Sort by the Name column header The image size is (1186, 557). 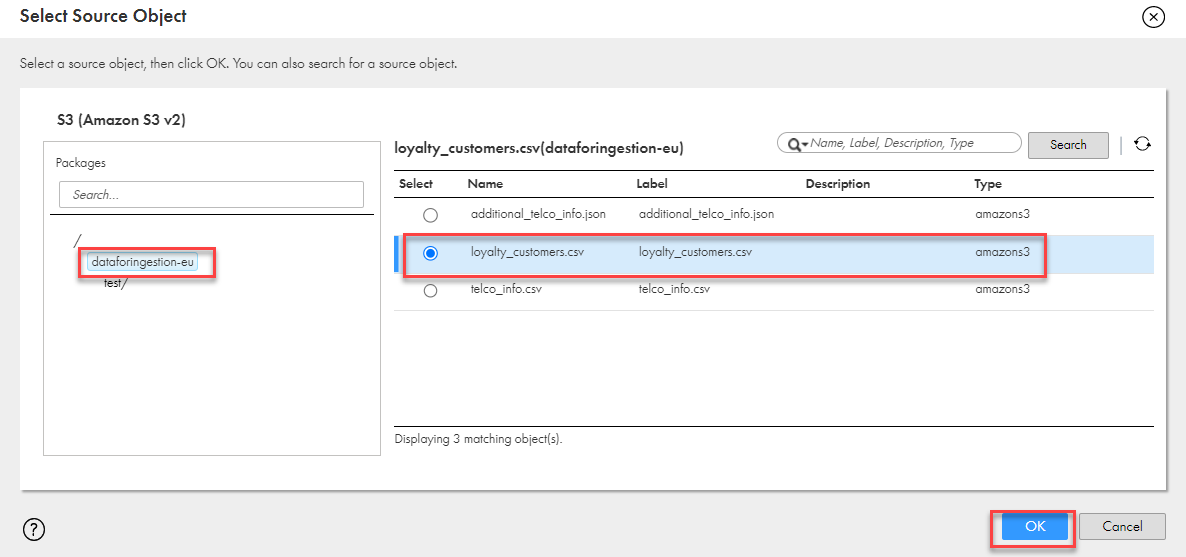[485, 184]
